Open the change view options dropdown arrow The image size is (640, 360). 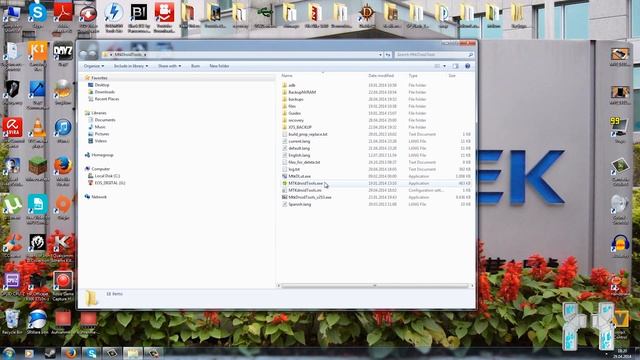pyautogui.click(x=444, y=66)
